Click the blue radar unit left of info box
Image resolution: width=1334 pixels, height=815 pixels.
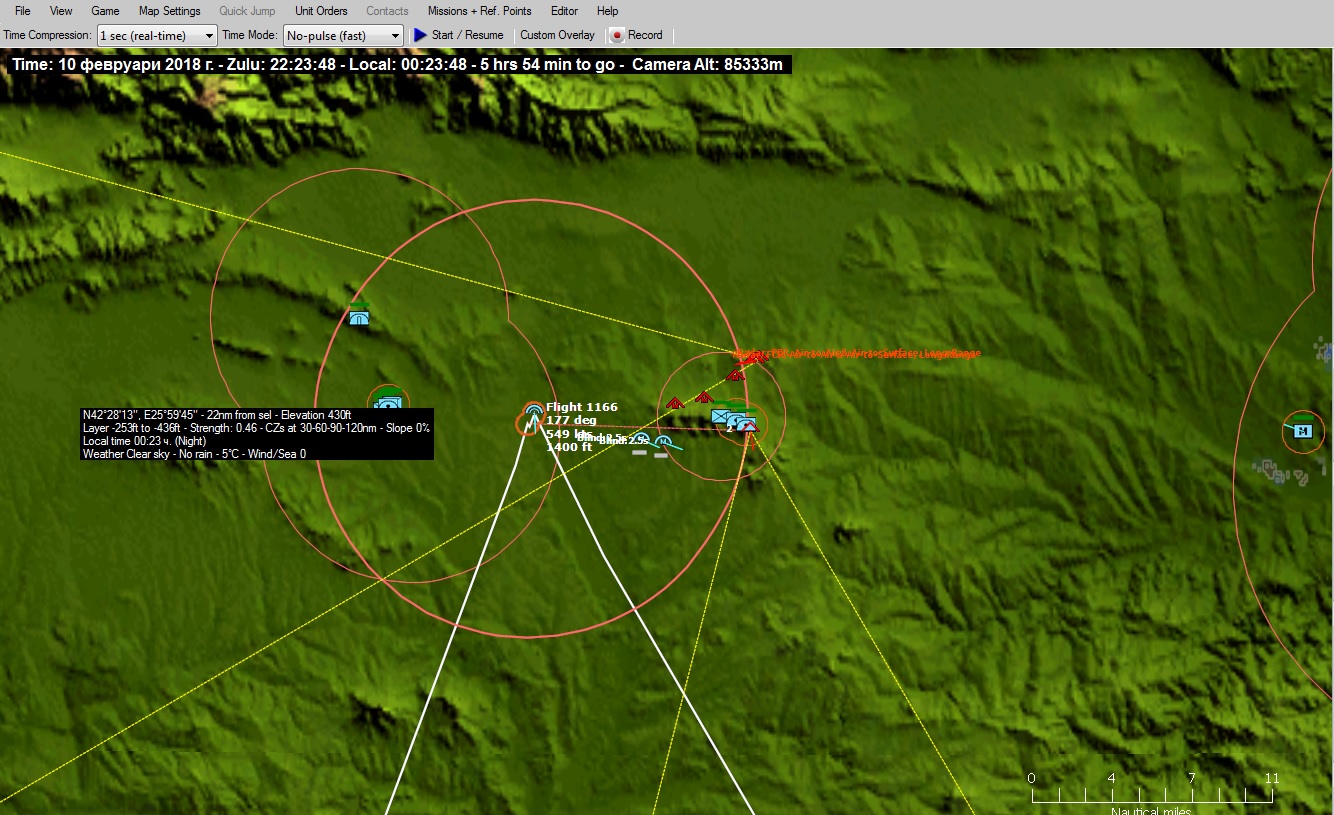point(388,404)
